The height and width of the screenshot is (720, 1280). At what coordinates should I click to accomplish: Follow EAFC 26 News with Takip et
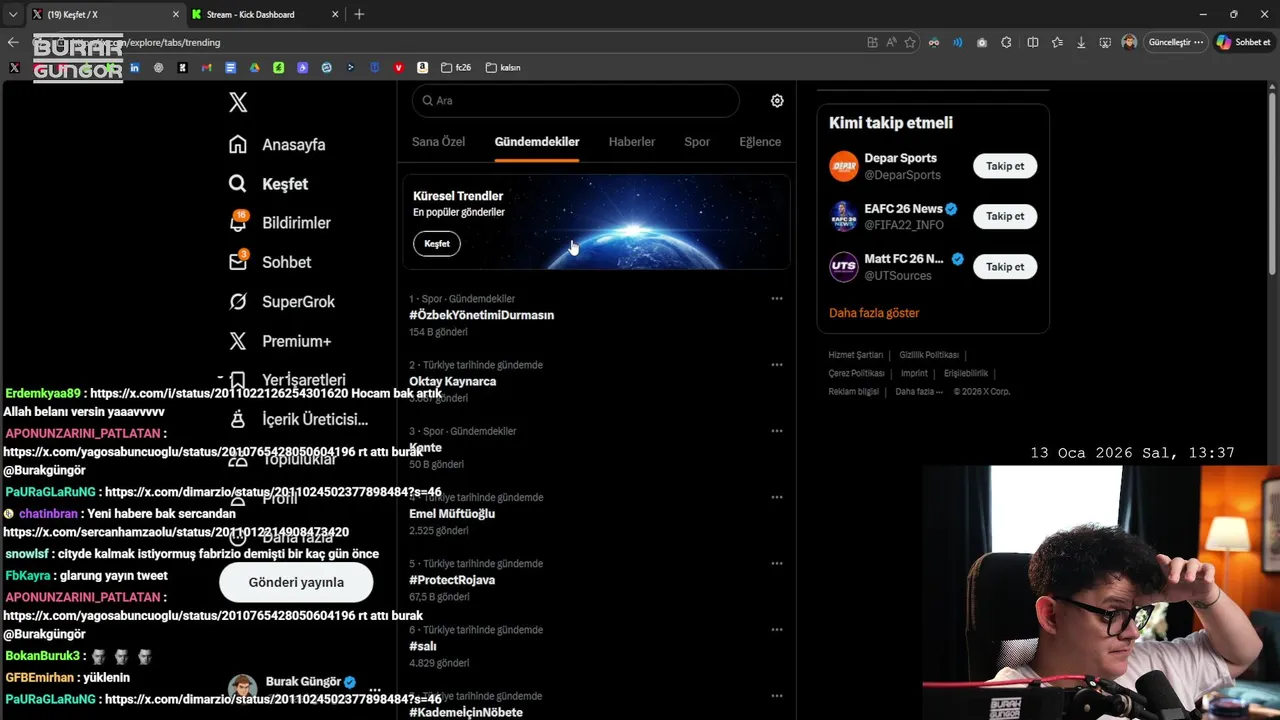pos(1005,216)
